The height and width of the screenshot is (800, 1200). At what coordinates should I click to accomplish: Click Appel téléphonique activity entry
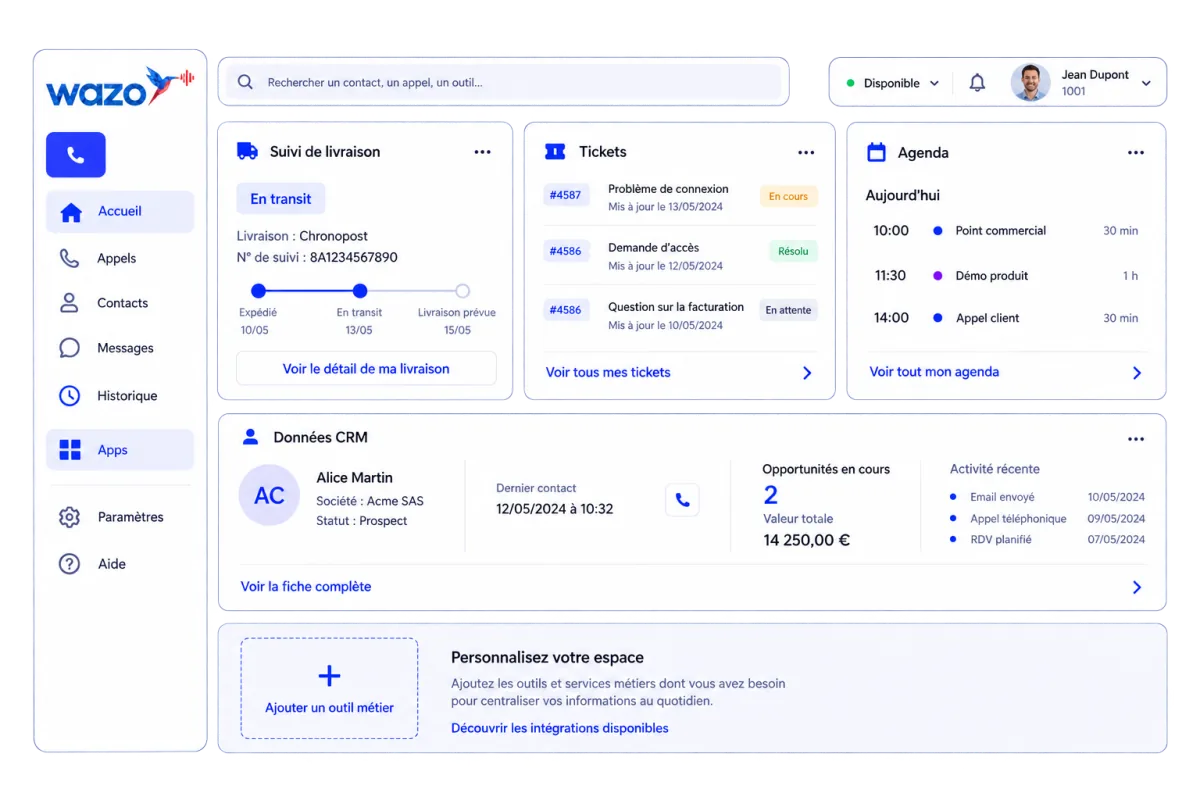click(1047, 519)
